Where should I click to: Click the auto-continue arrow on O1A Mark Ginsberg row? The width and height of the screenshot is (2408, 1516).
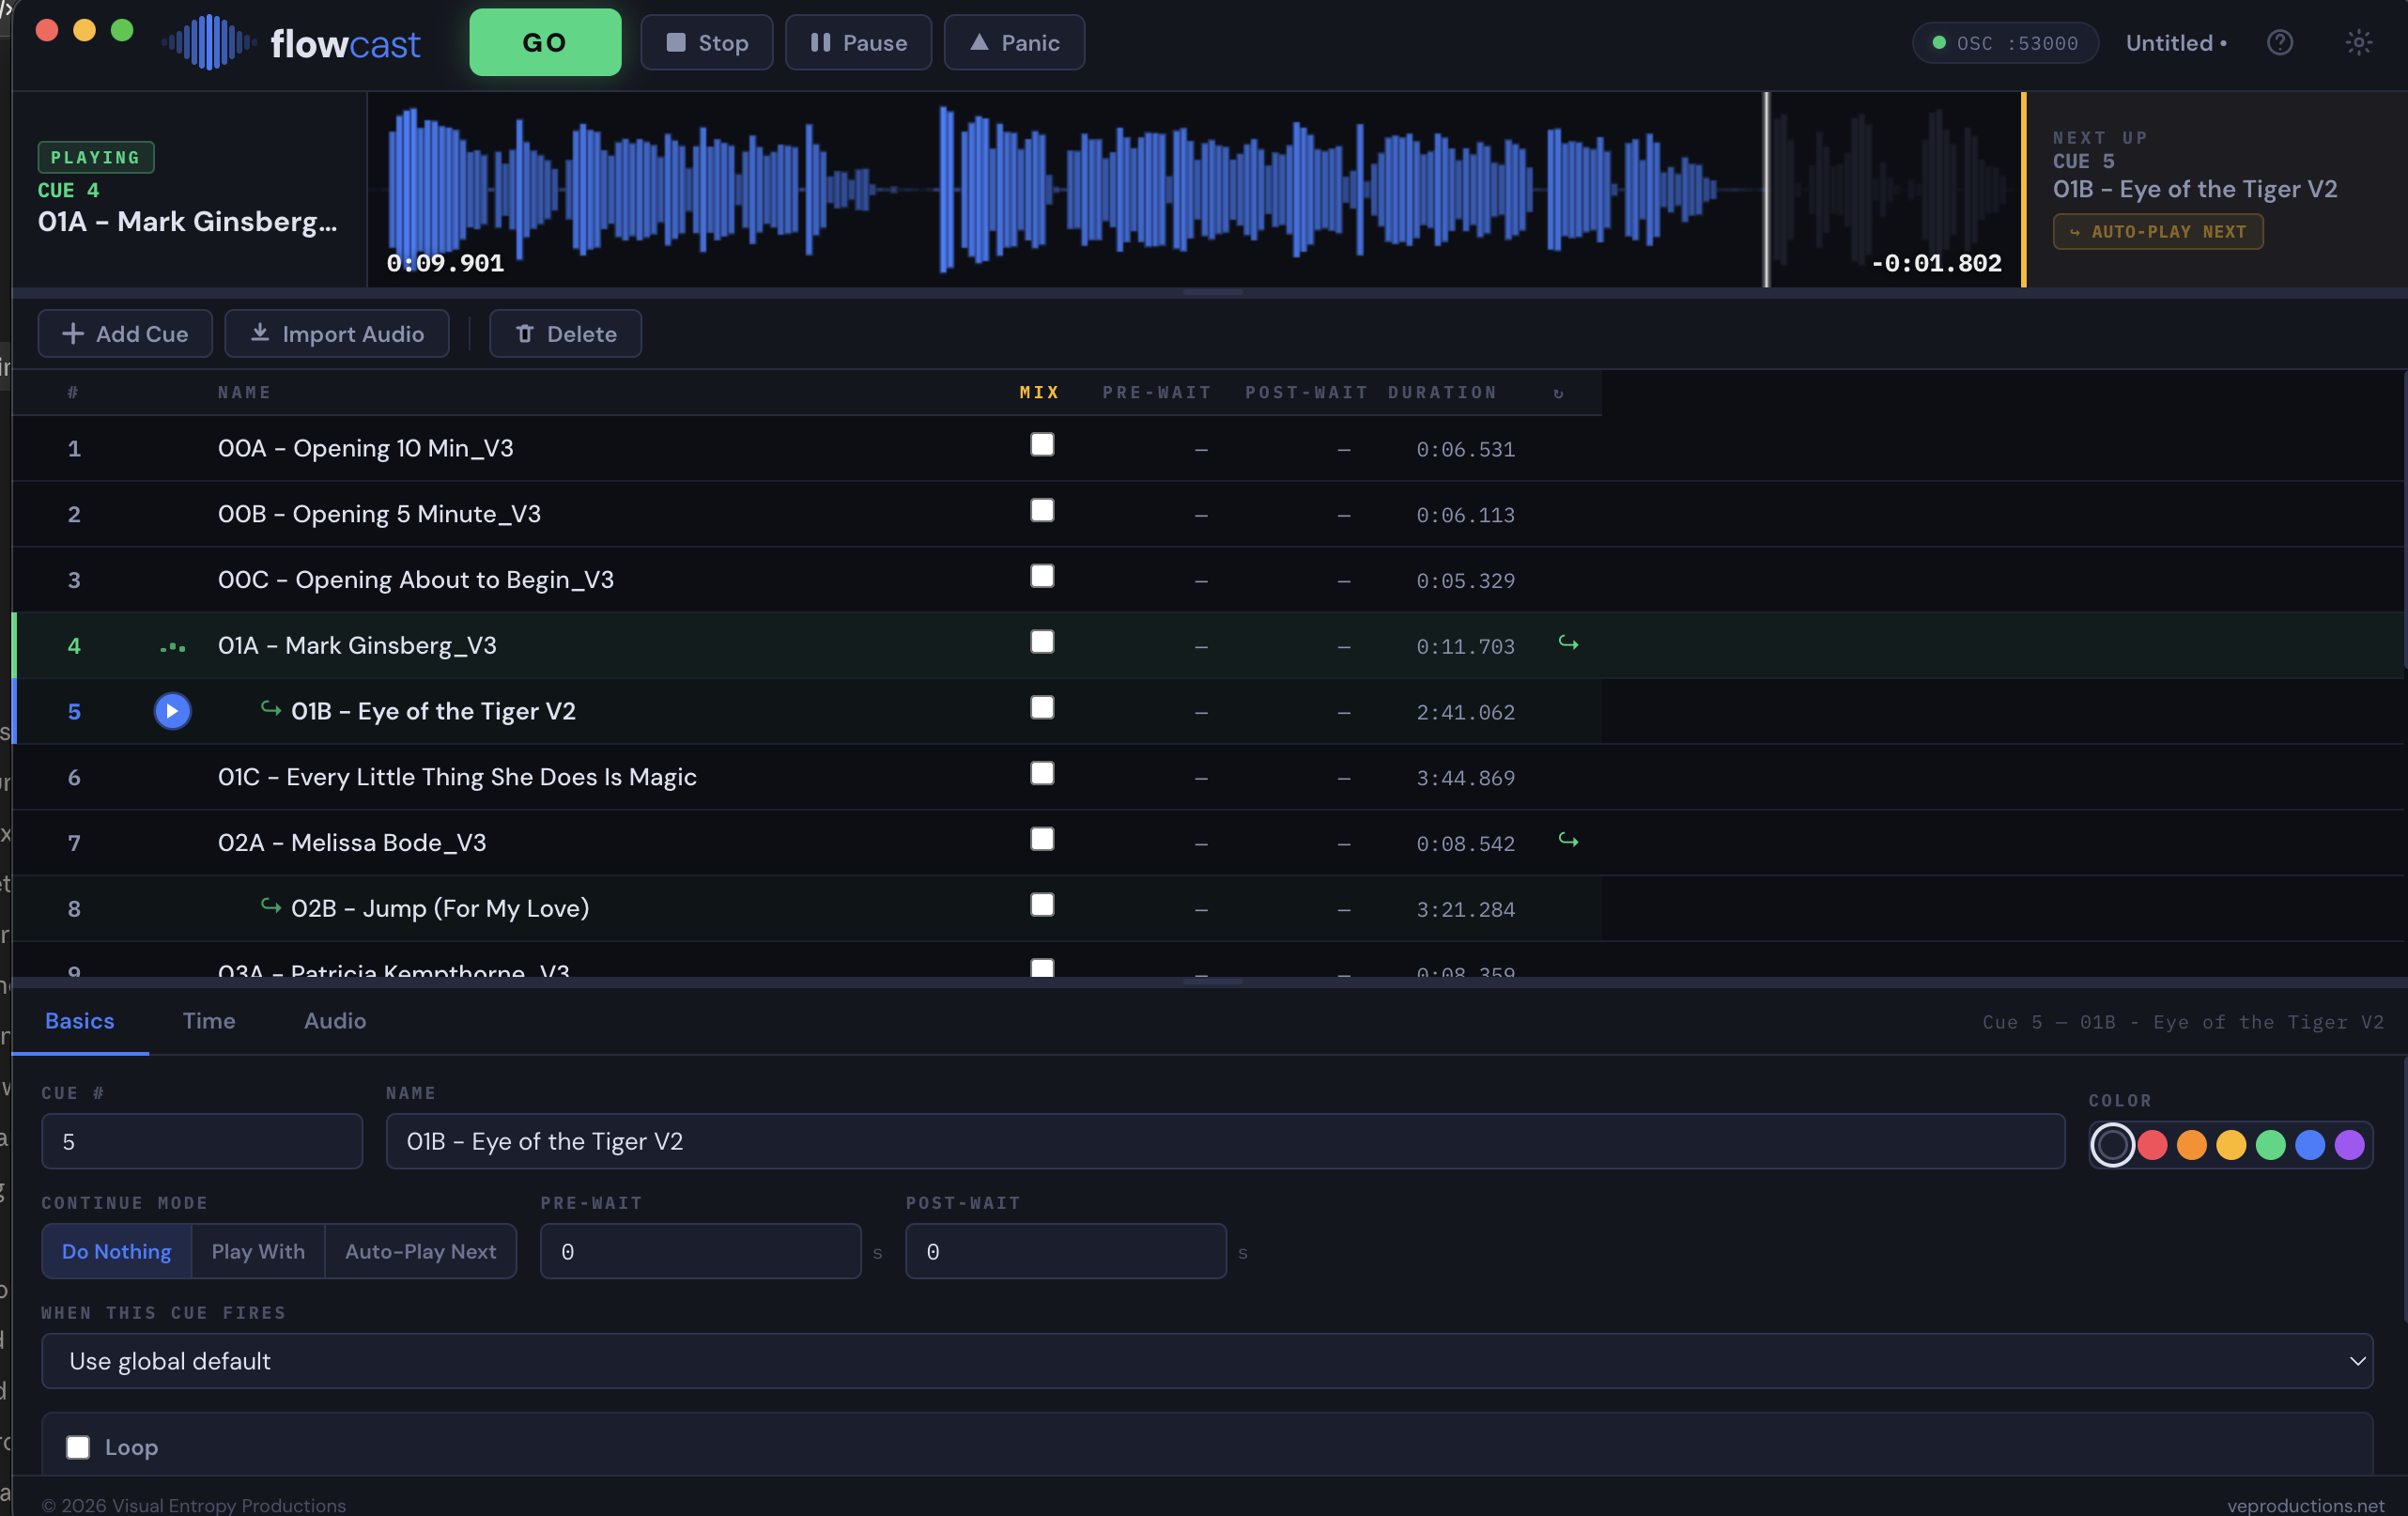click(x=1568, y=643)
